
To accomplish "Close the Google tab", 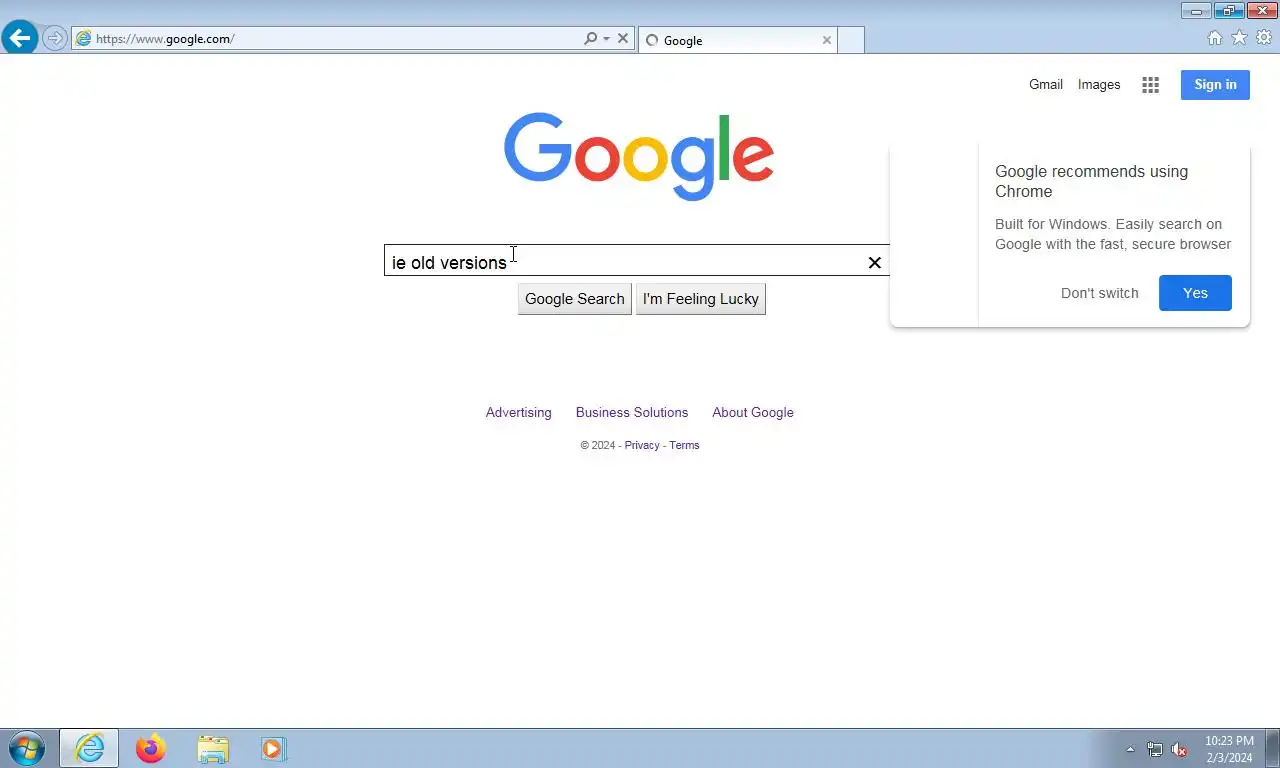I will coord(827,40).
